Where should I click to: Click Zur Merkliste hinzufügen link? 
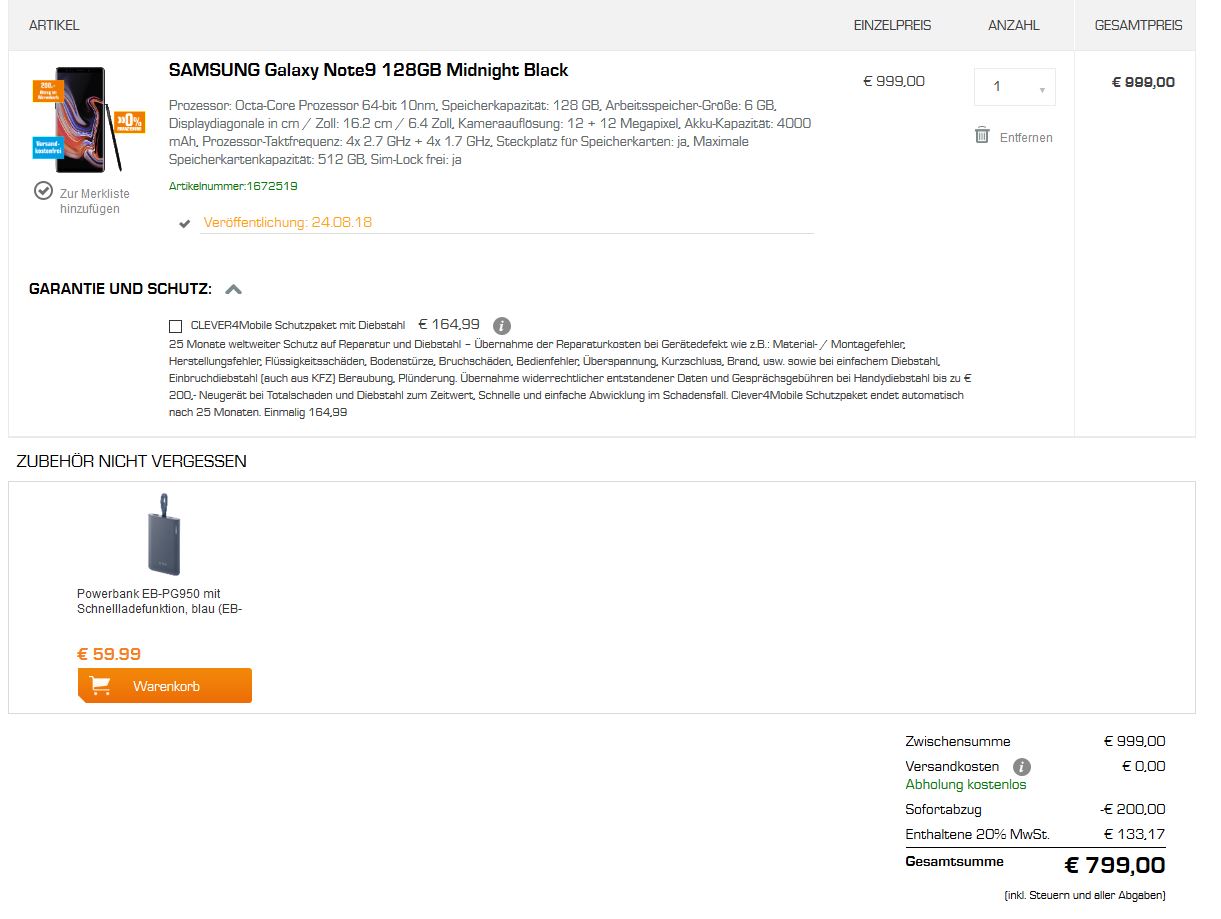click(94, 201)
